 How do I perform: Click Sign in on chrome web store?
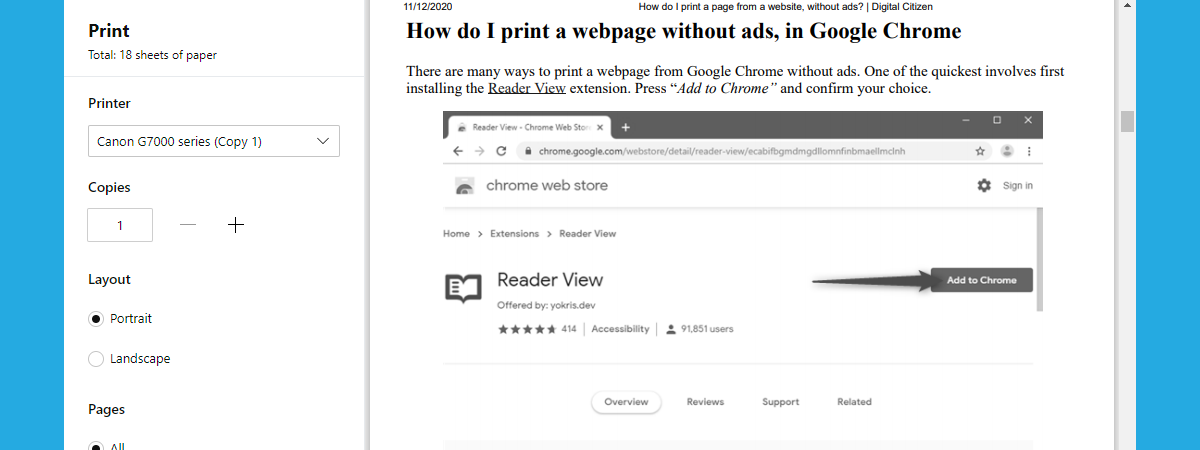1018,186
